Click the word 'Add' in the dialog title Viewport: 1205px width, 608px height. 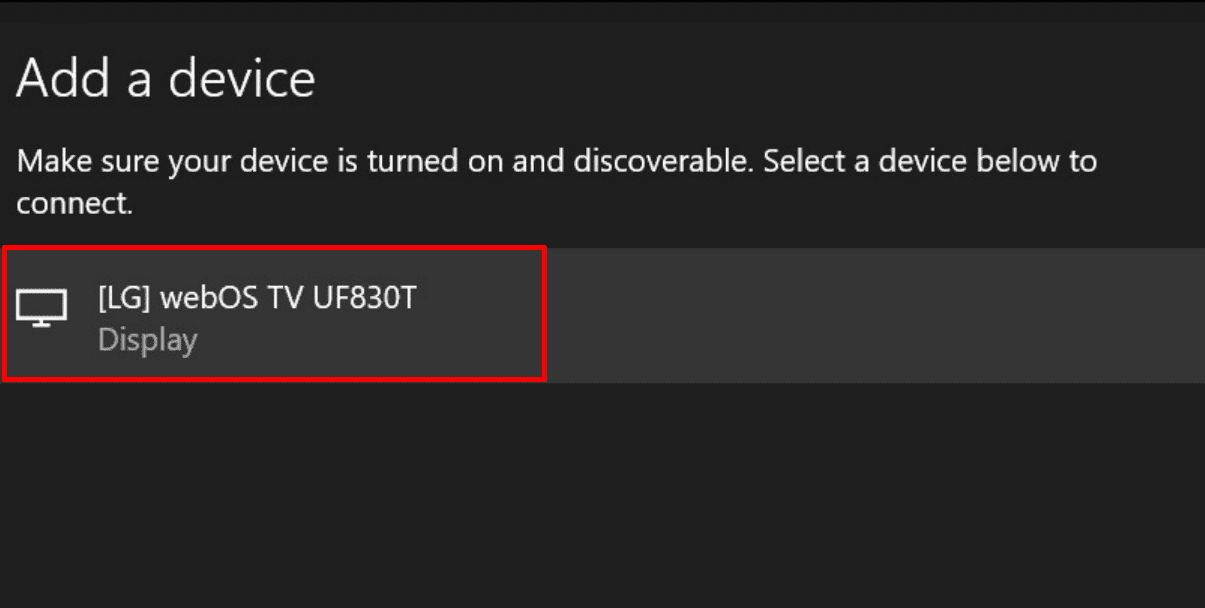[61, 78]
